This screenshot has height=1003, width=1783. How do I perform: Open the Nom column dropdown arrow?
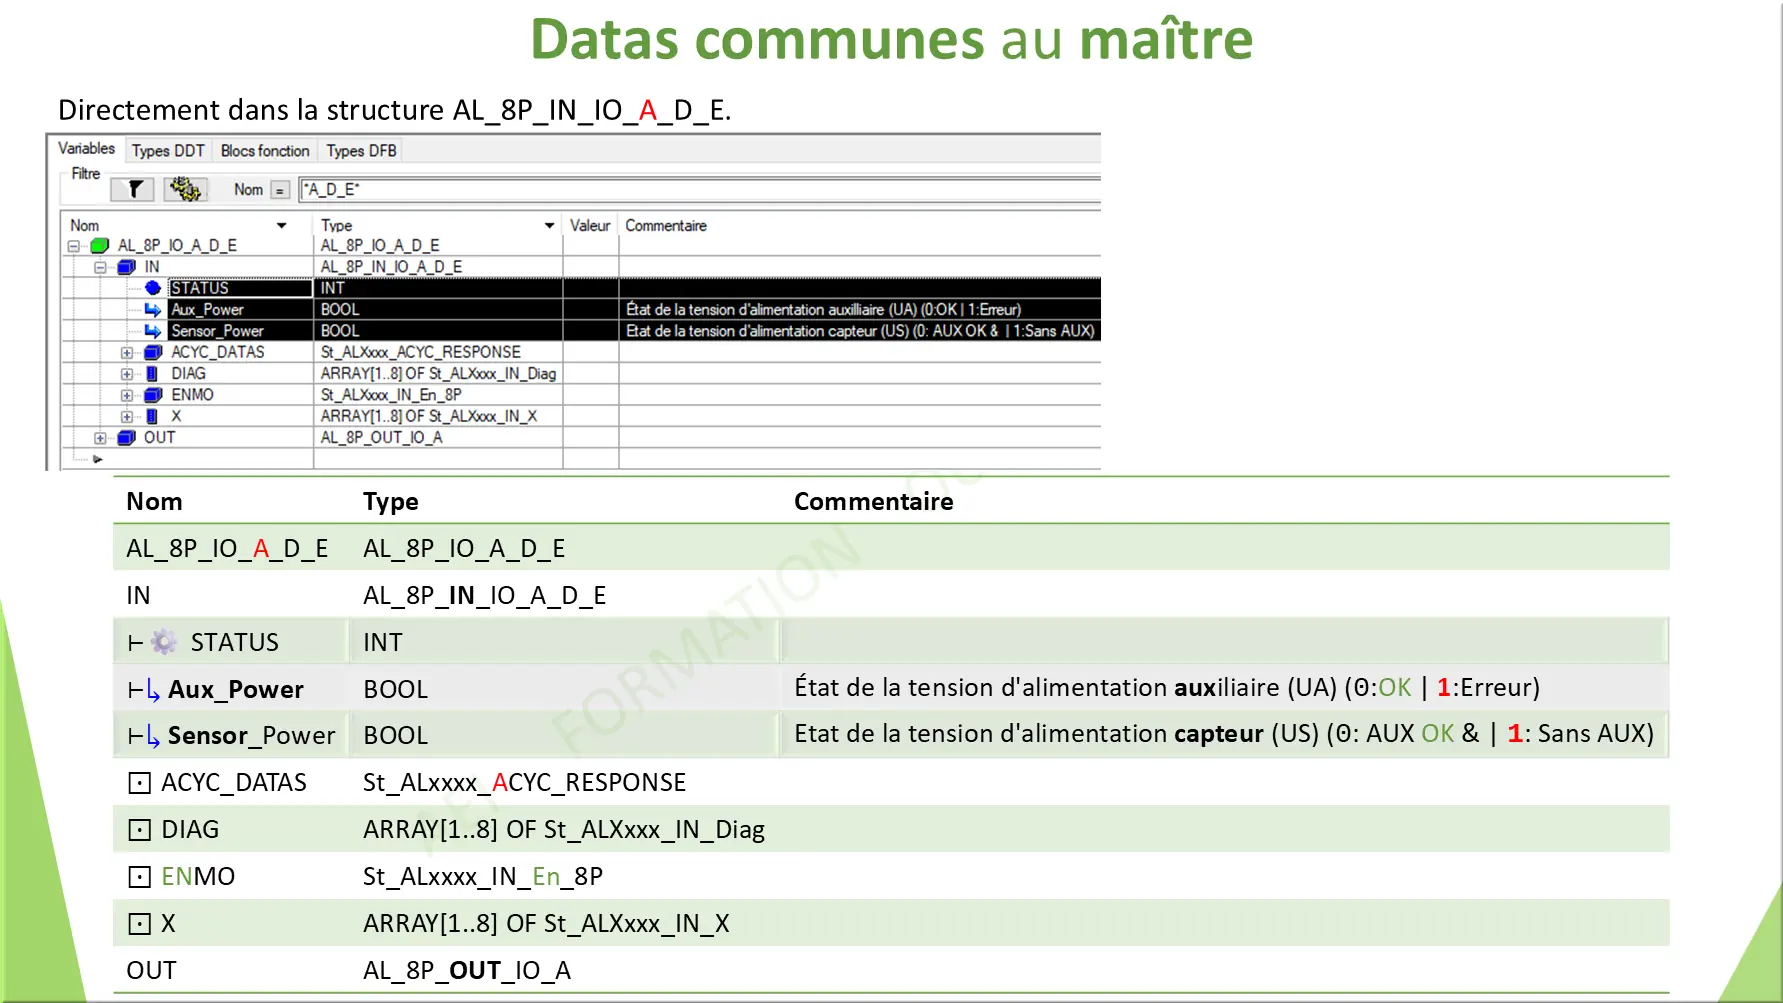pos(282,226)
